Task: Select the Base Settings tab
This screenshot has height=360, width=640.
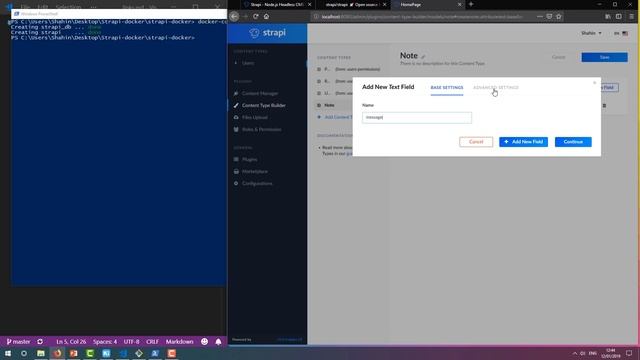Action: (447, 87)
